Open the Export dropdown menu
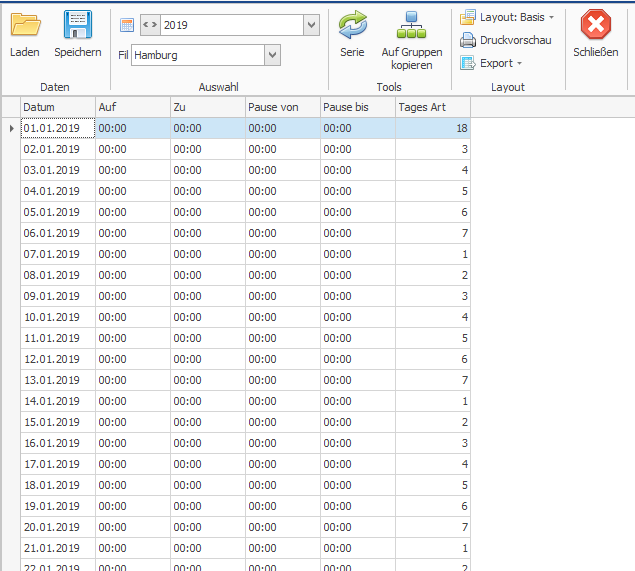Screen dimensions: 635x571 (x=492, y=63)
